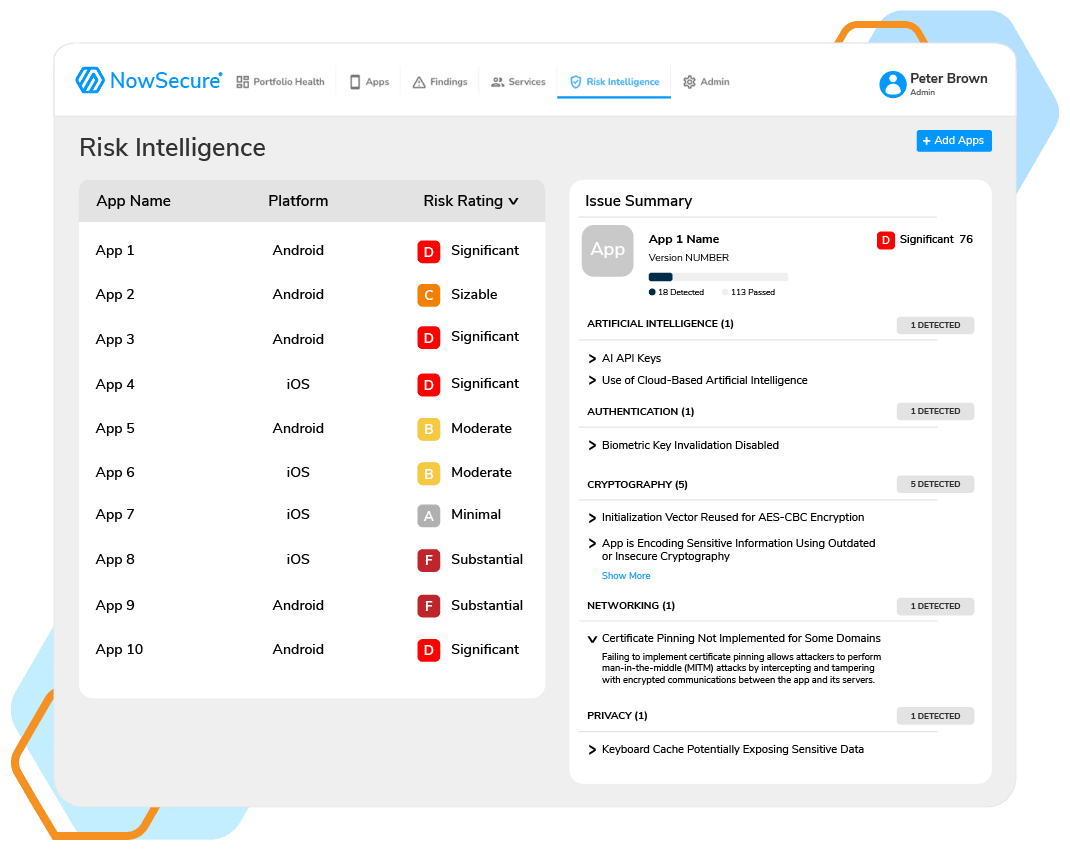Click App 9's F rating badge
This screenshot has height=850, width=1070.
(429, 606)
